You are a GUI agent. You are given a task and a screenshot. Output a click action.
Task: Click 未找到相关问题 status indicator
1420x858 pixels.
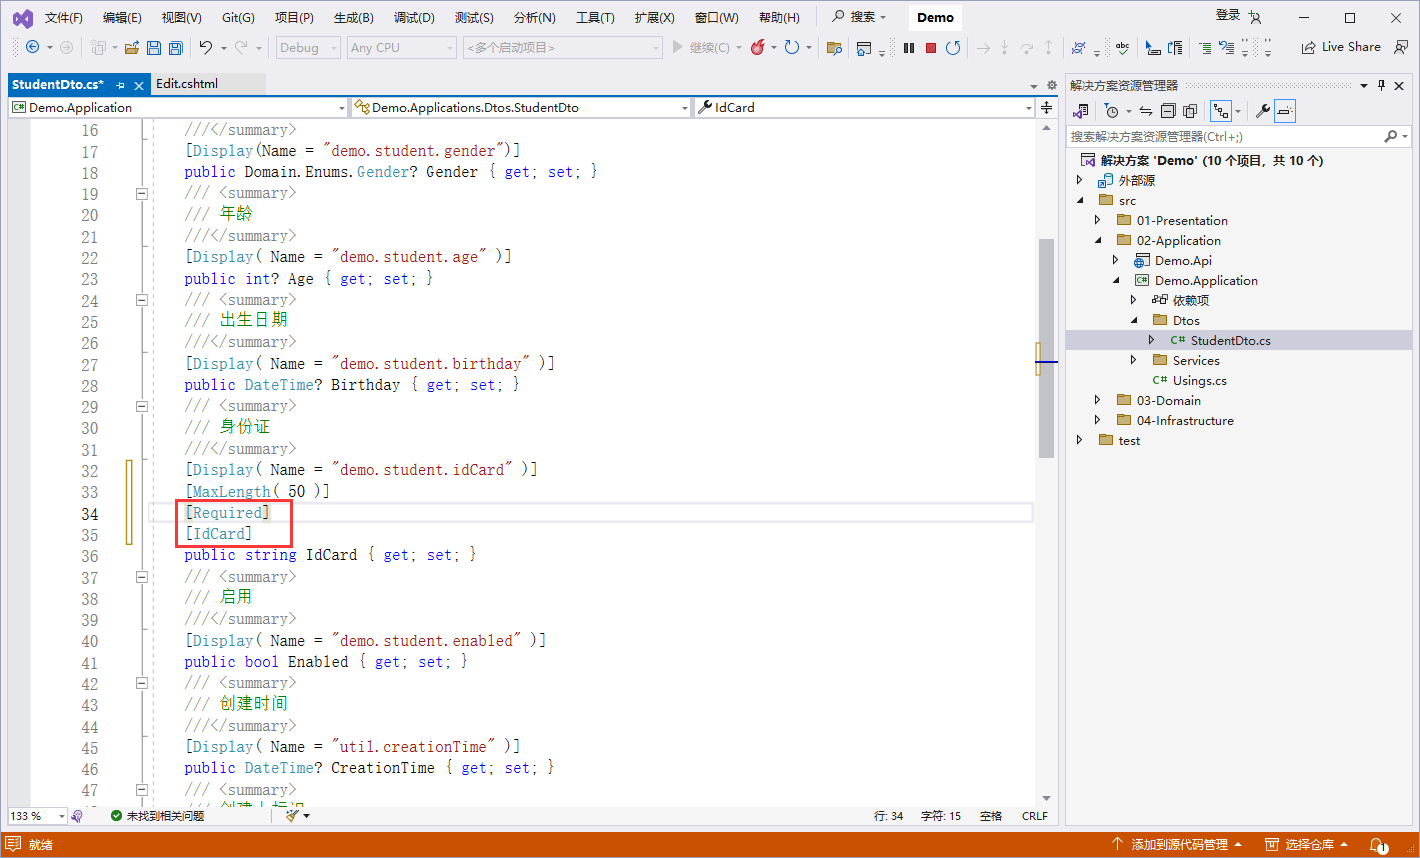click(157, 816)
